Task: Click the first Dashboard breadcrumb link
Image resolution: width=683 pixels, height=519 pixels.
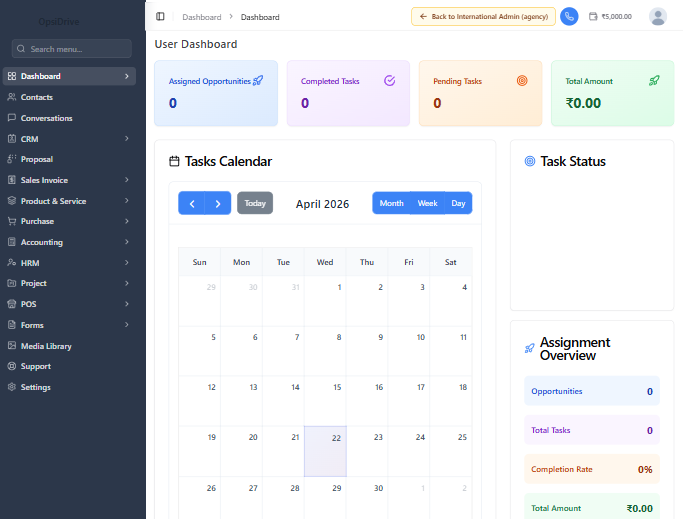Action: [202, 17]
